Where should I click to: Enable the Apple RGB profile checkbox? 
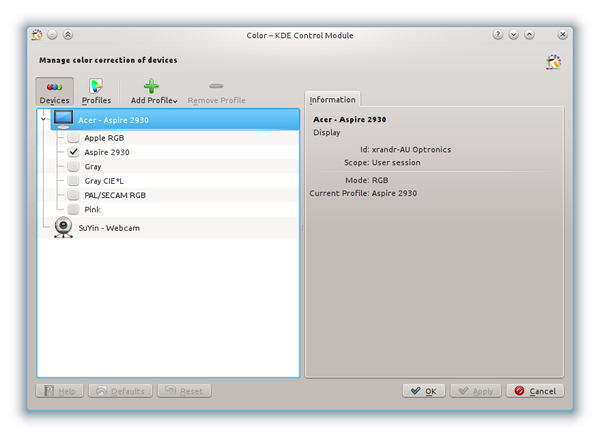(73, 138)
